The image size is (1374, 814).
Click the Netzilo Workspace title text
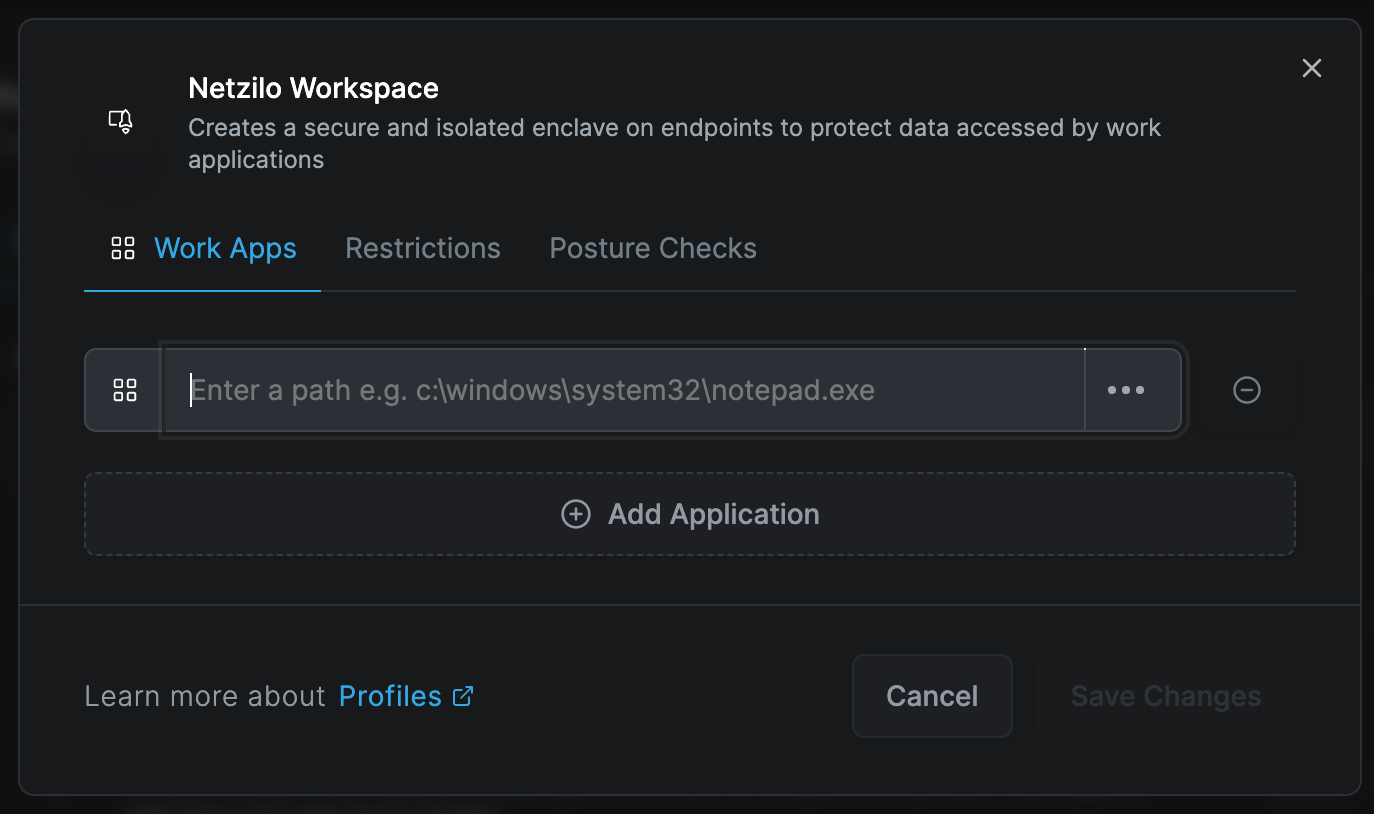click(x=313, y=88)
